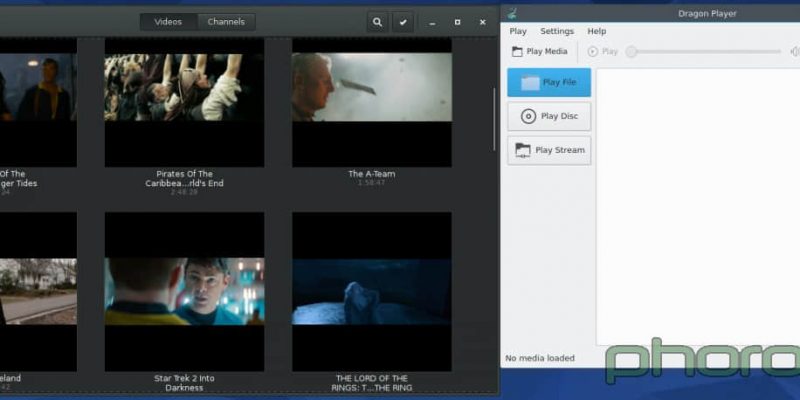The width and height of the screenshot is (800, 400).
Task: Click the Play Media toolbar button
Action: pyautogui.click(x=540, y=52)
